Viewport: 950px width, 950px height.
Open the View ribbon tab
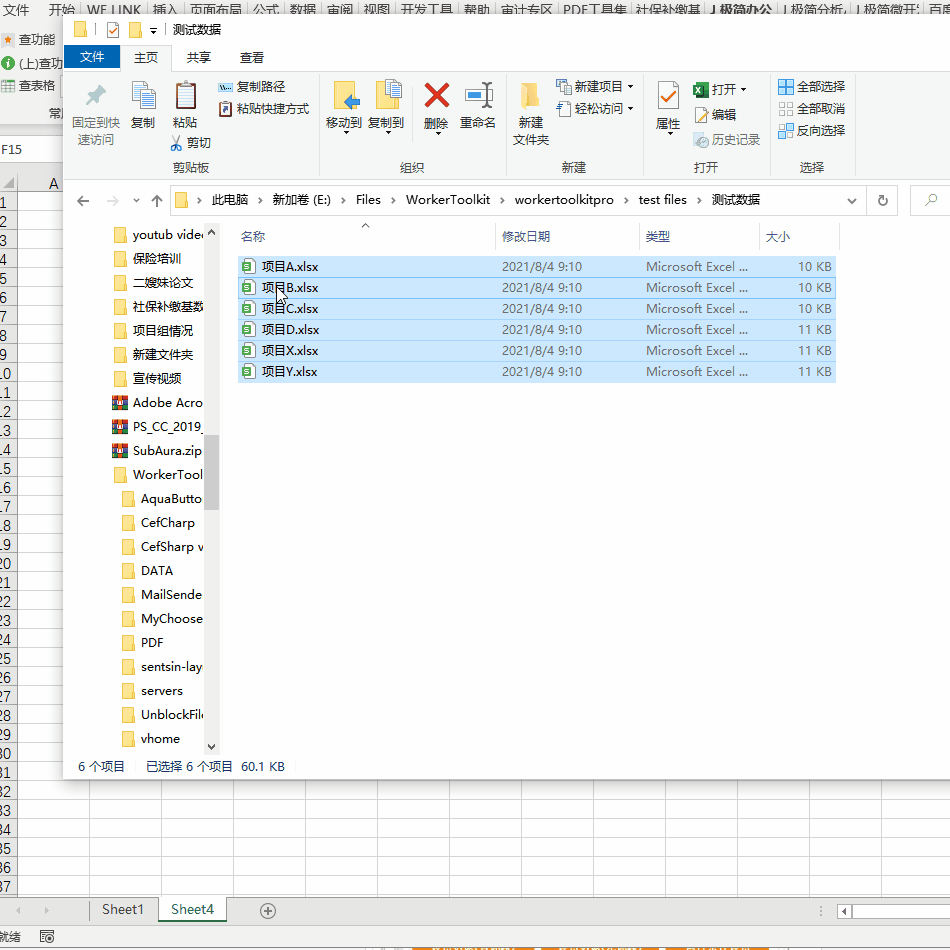(252, 58)
